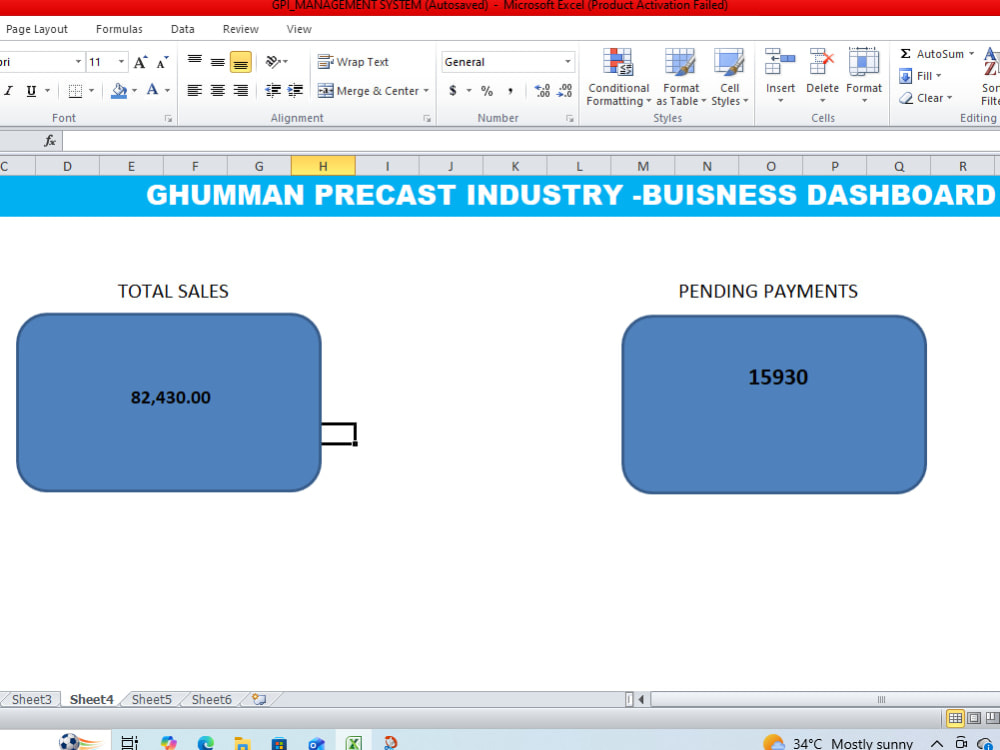Apply accounting dollar format
1000x750 pixels.
453,91
